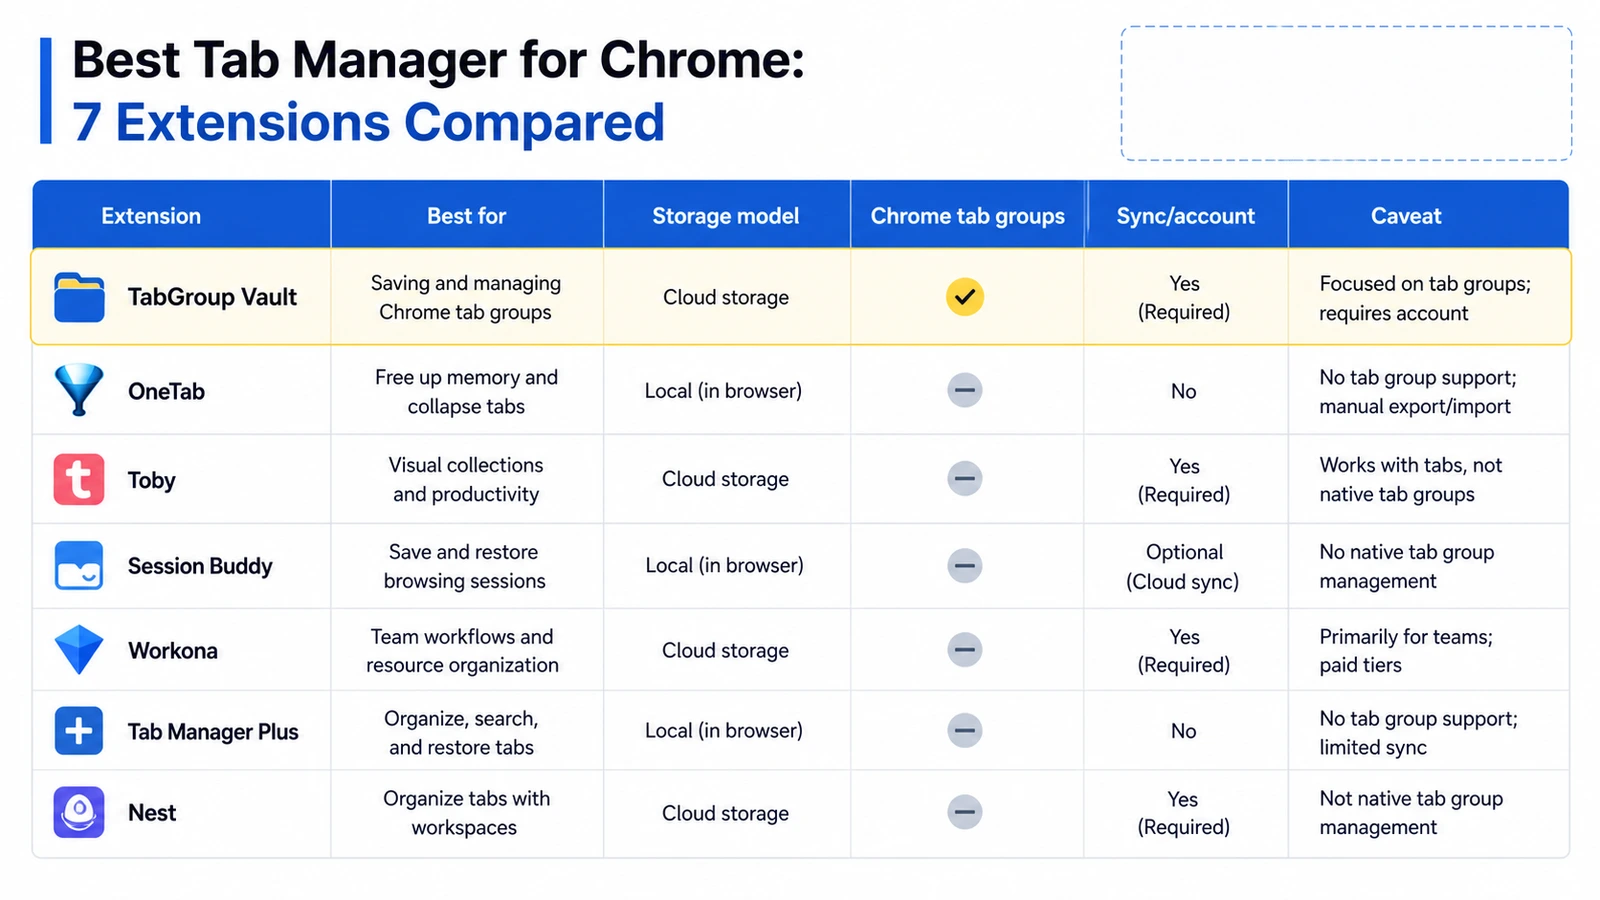
Task: Select the Session Buddy extension name
Action: point(200,566)
